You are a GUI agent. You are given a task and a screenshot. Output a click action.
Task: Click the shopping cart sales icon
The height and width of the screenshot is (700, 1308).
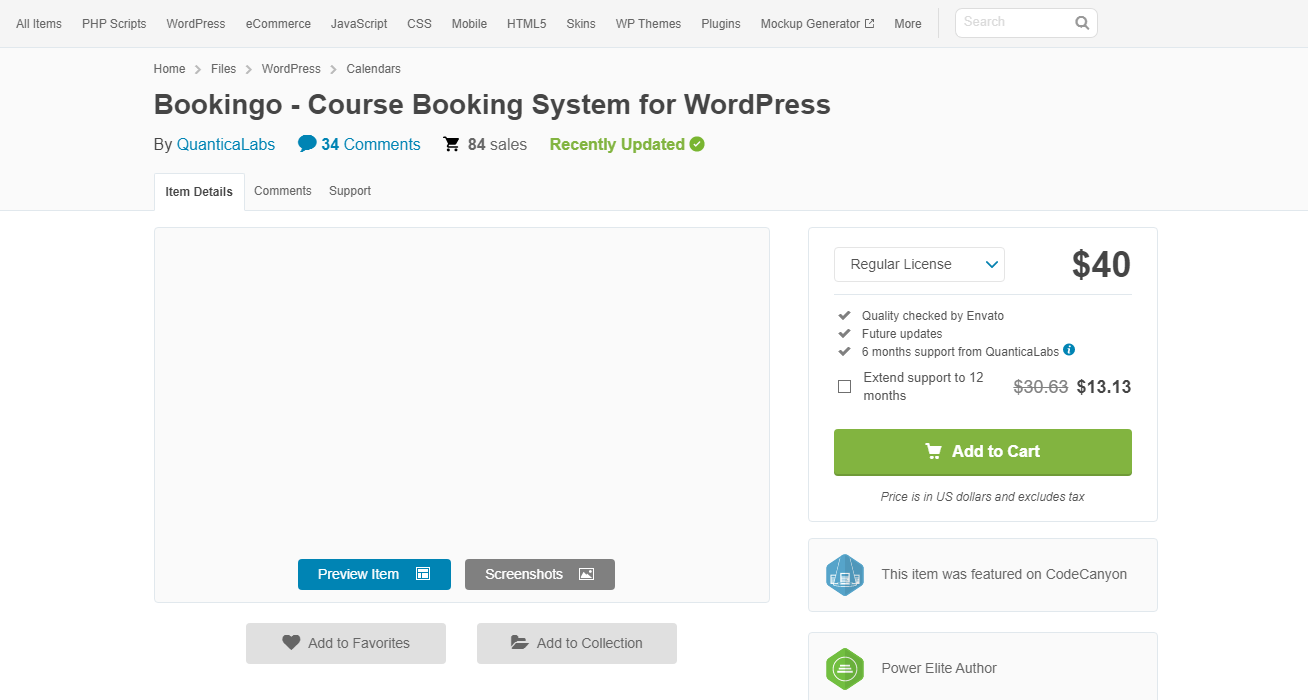(x=452, y=144)
